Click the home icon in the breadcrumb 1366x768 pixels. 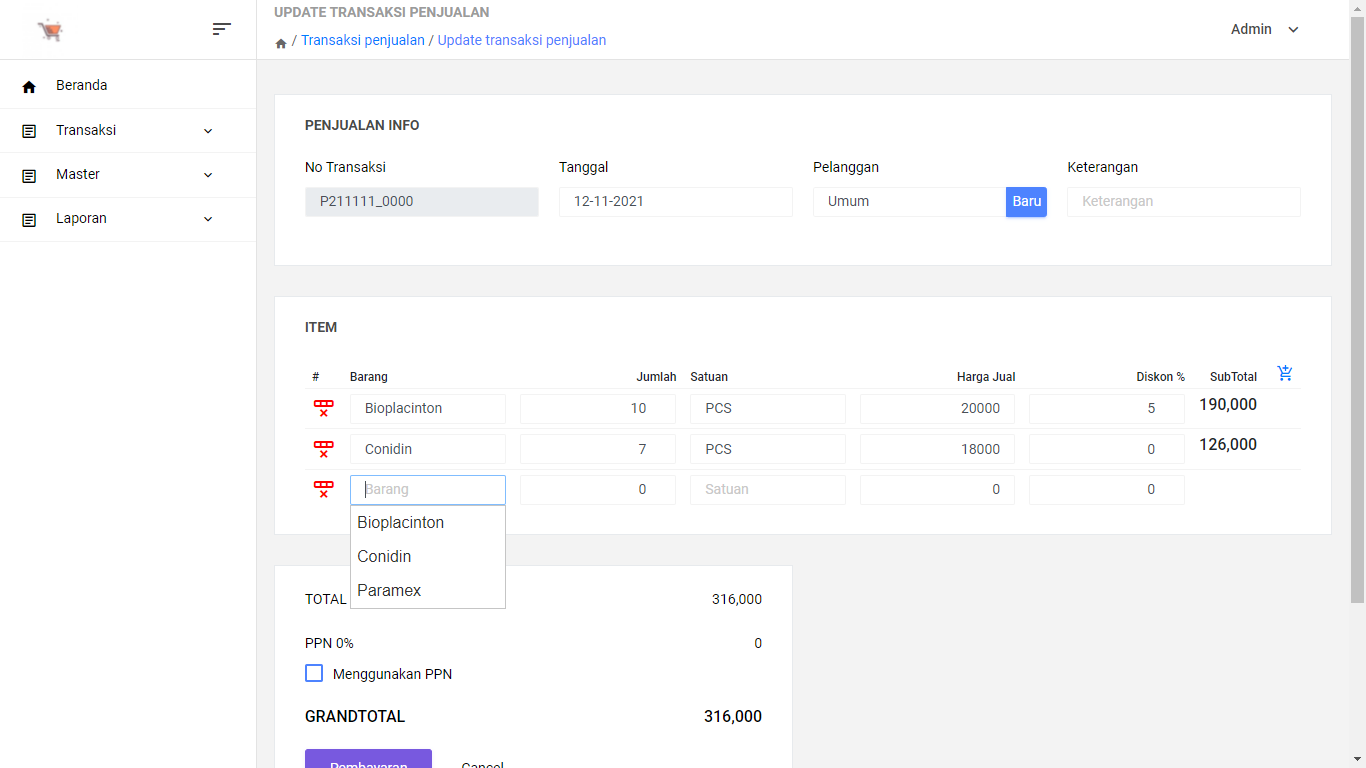click(x=280, y=43)
